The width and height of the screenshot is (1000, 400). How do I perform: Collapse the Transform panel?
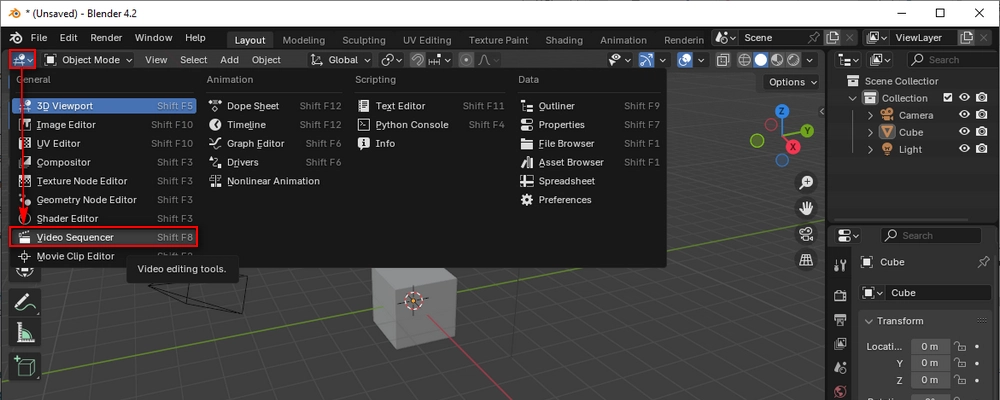pos(869,321)
